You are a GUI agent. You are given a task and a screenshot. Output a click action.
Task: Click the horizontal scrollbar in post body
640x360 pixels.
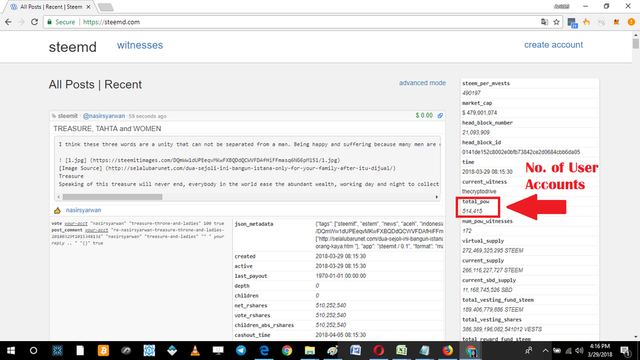(112, 197)
